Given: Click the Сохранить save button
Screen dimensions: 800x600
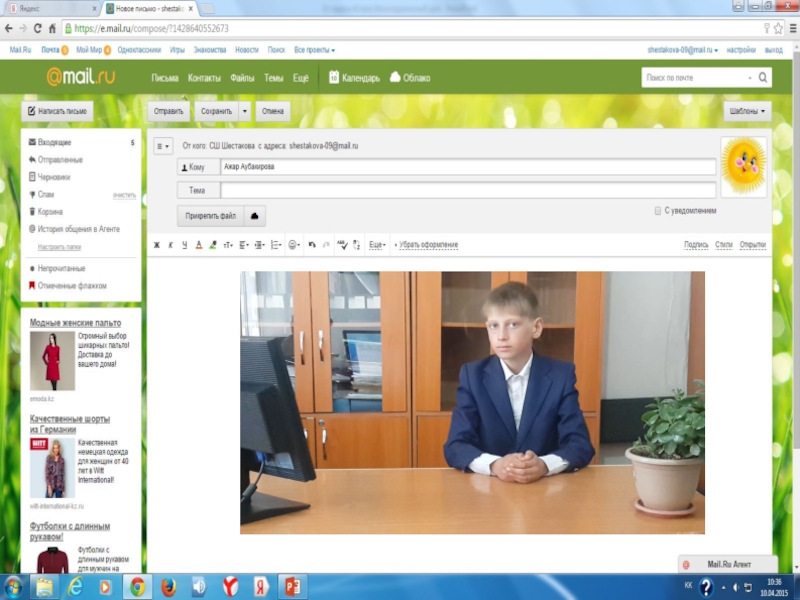Looking at the screenshot, I should (216, 111).
